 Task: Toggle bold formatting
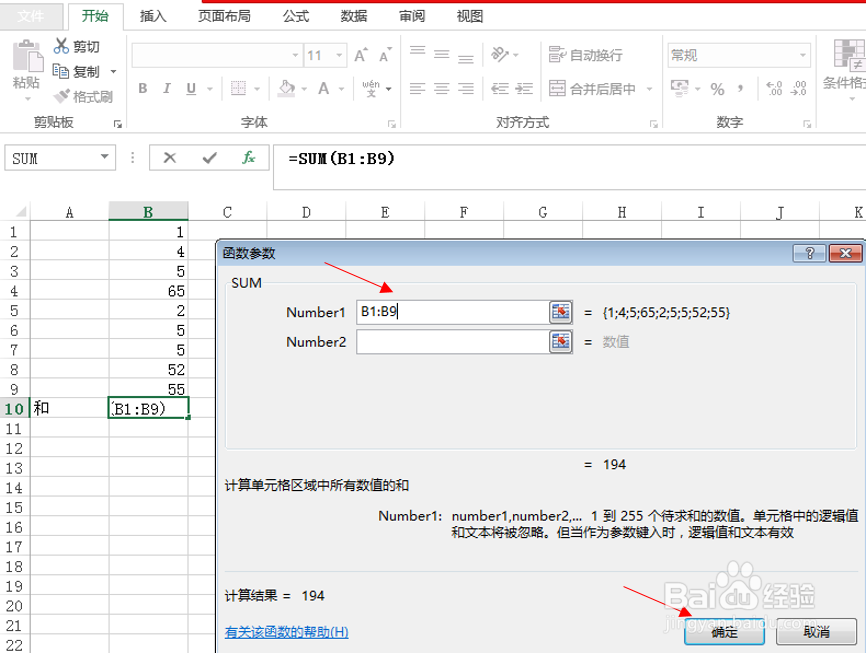coord(141,89)
